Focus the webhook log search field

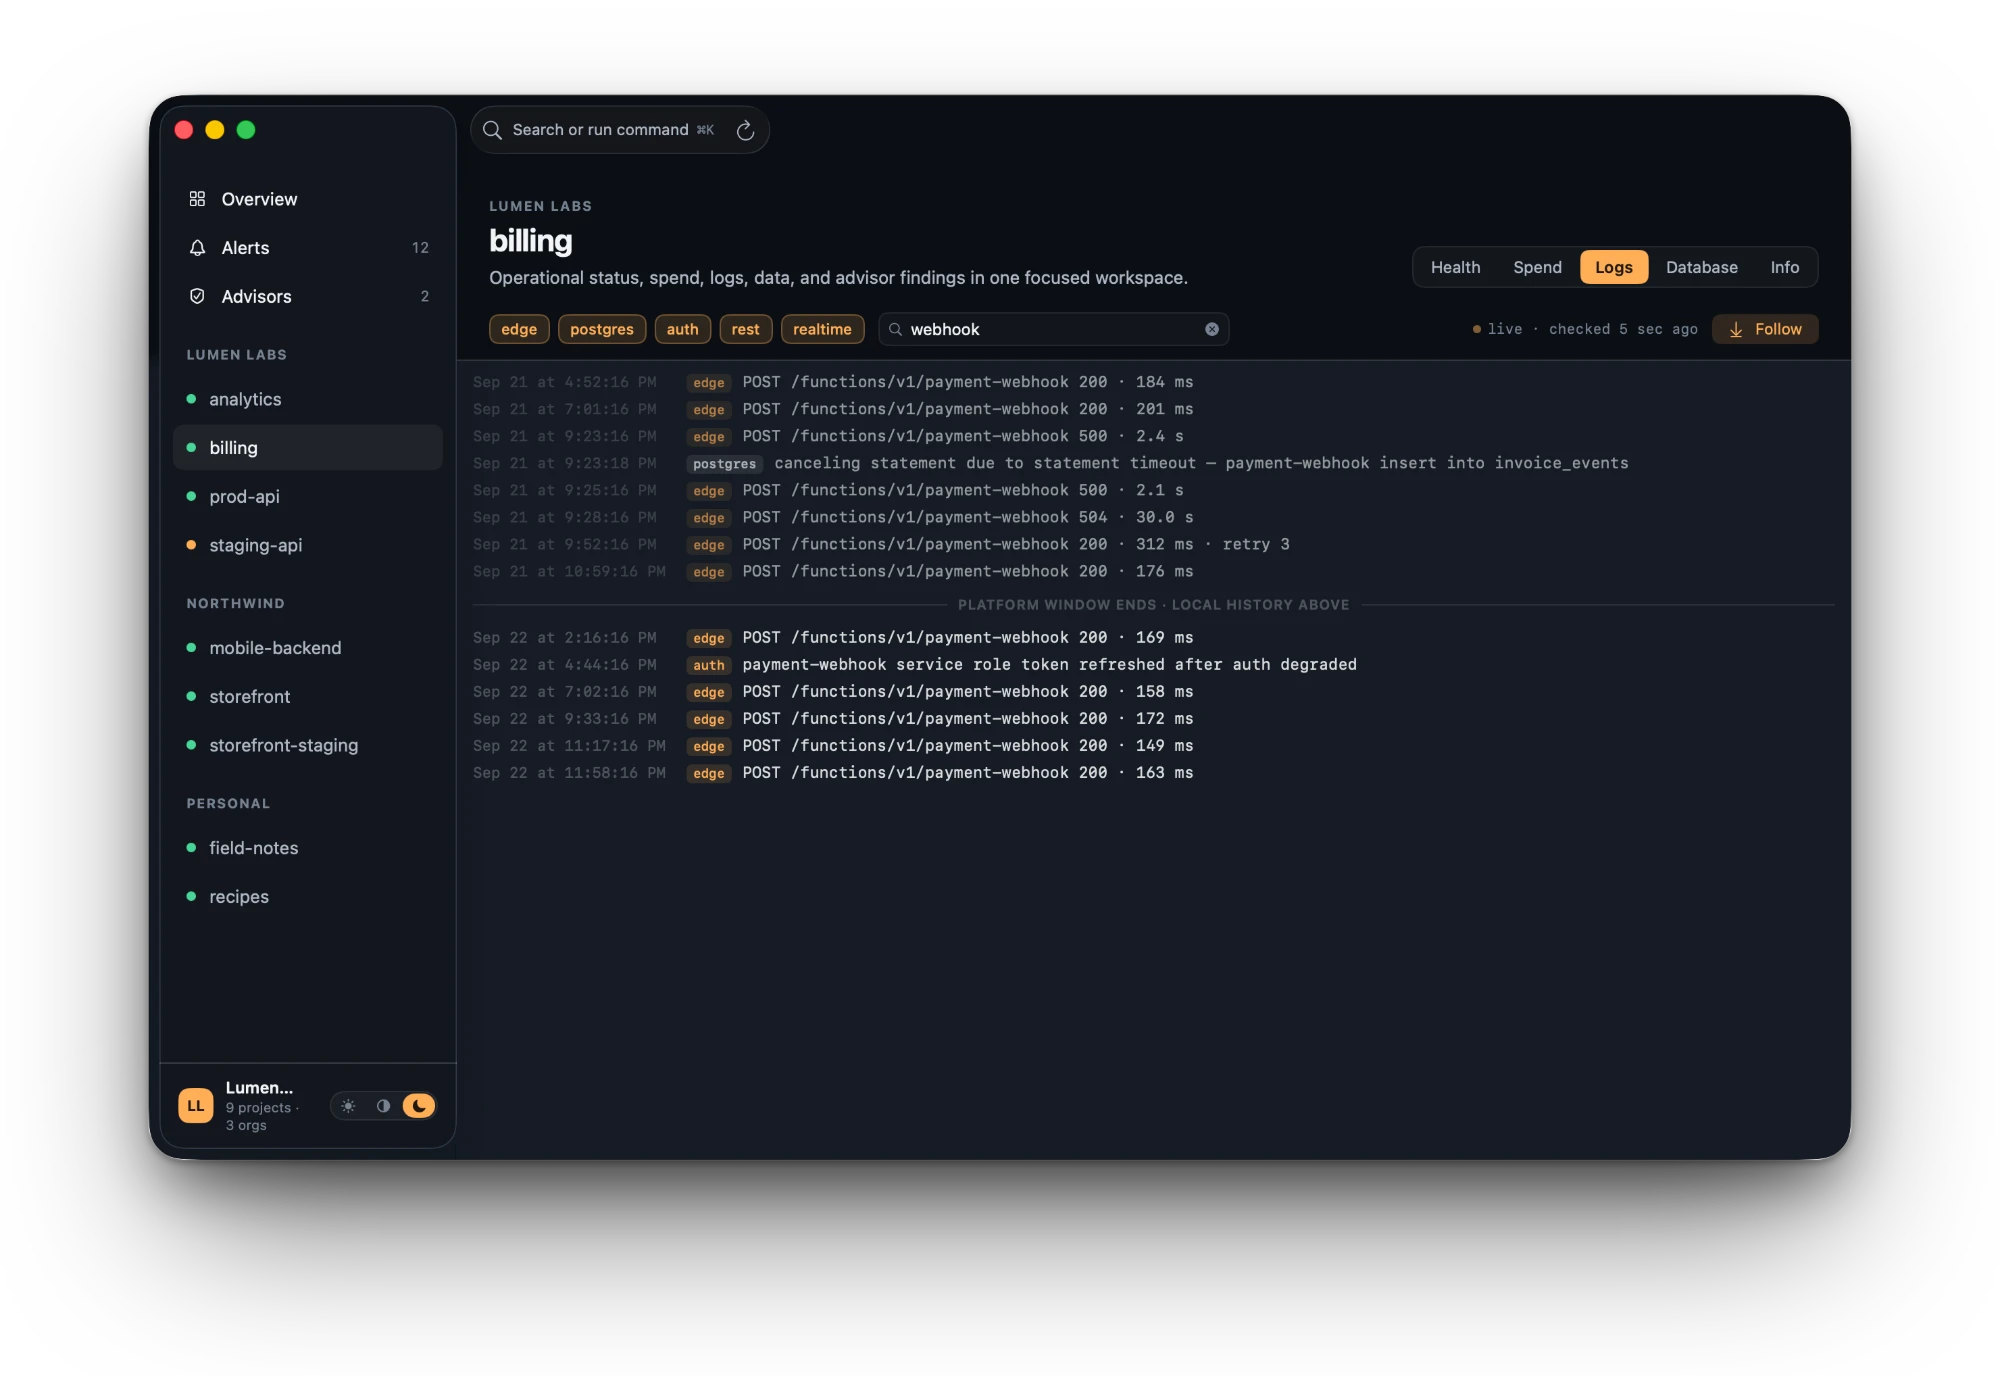coord(1054,329)
